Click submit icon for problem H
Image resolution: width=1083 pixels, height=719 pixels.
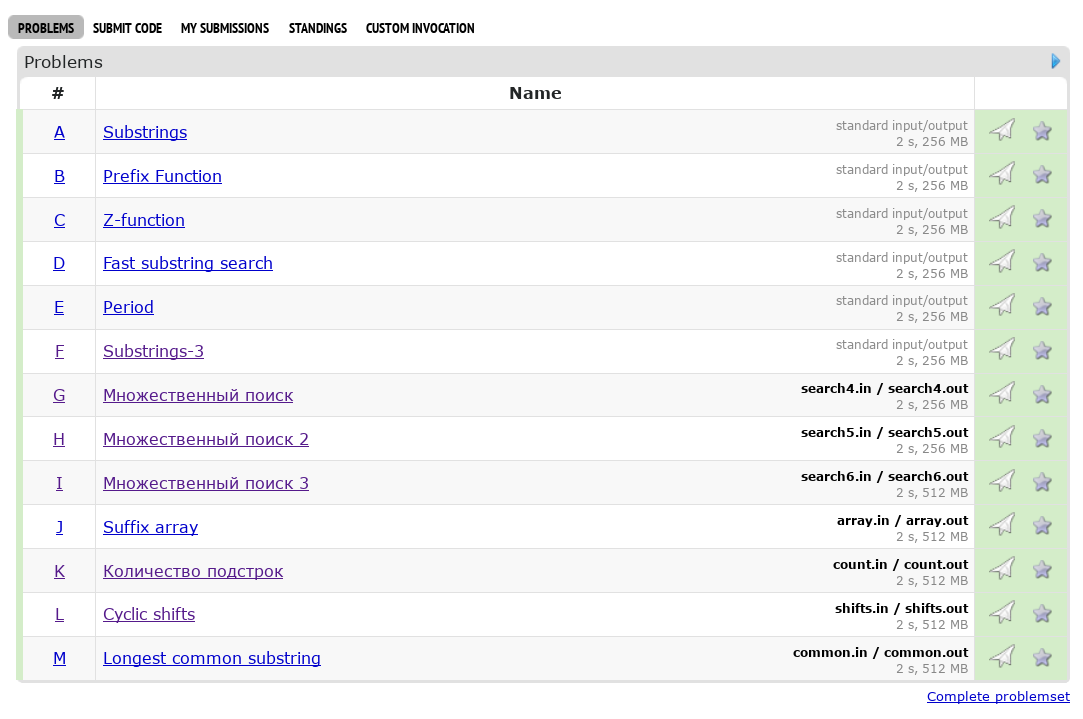pos(1001,437)
